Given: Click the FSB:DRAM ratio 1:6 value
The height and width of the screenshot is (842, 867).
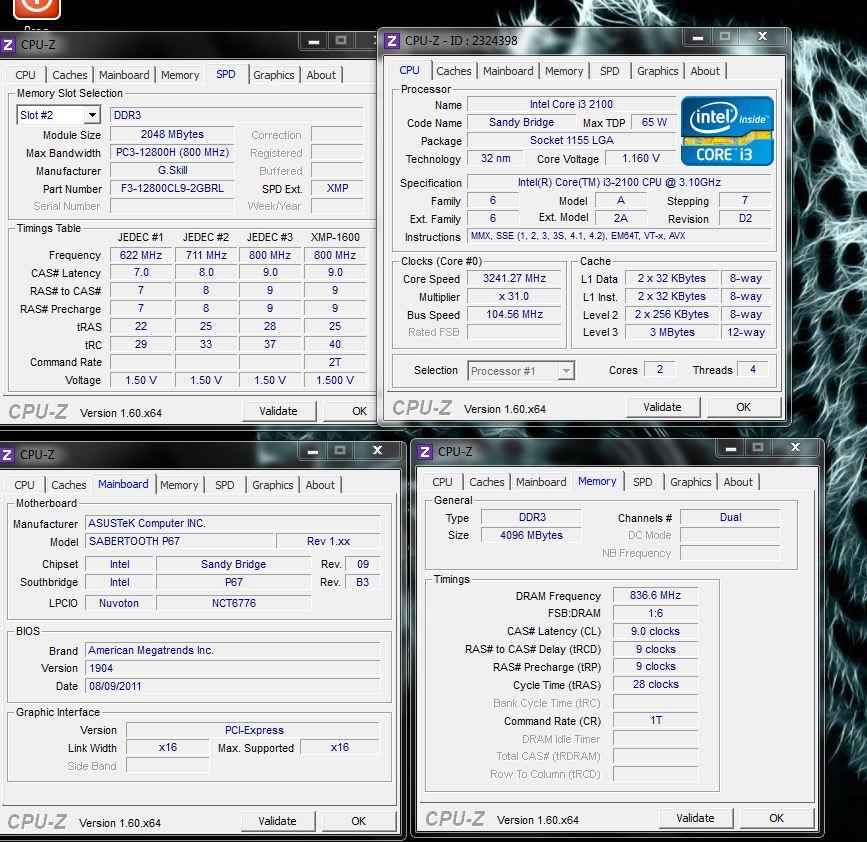Looking at the screenshot, I should (x=655, y=613).
